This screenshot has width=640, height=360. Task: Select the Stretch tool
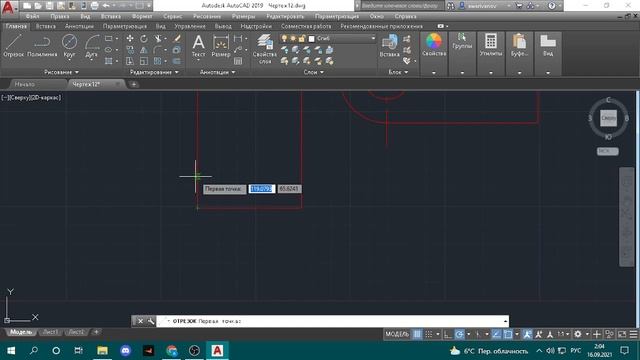pyautogui.click(x=130, y=61)
